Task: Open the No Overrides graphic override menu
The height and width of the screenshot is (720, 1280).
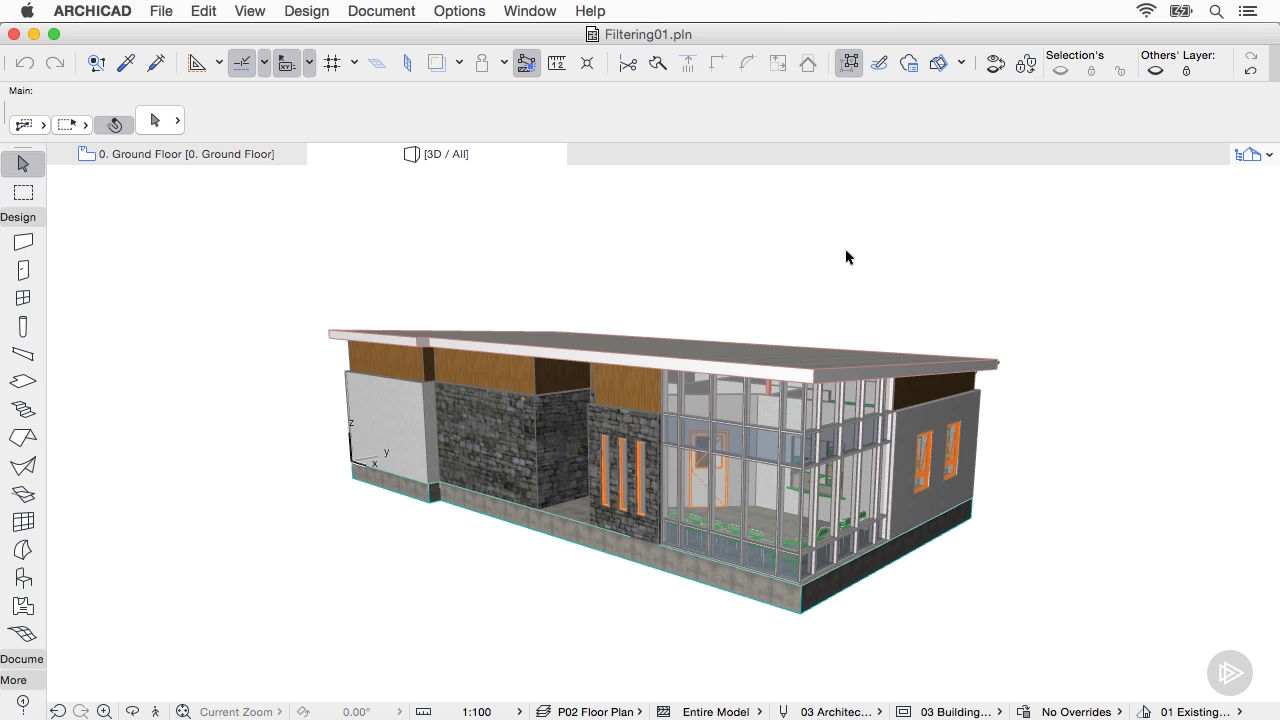Action: (1076, 712)
